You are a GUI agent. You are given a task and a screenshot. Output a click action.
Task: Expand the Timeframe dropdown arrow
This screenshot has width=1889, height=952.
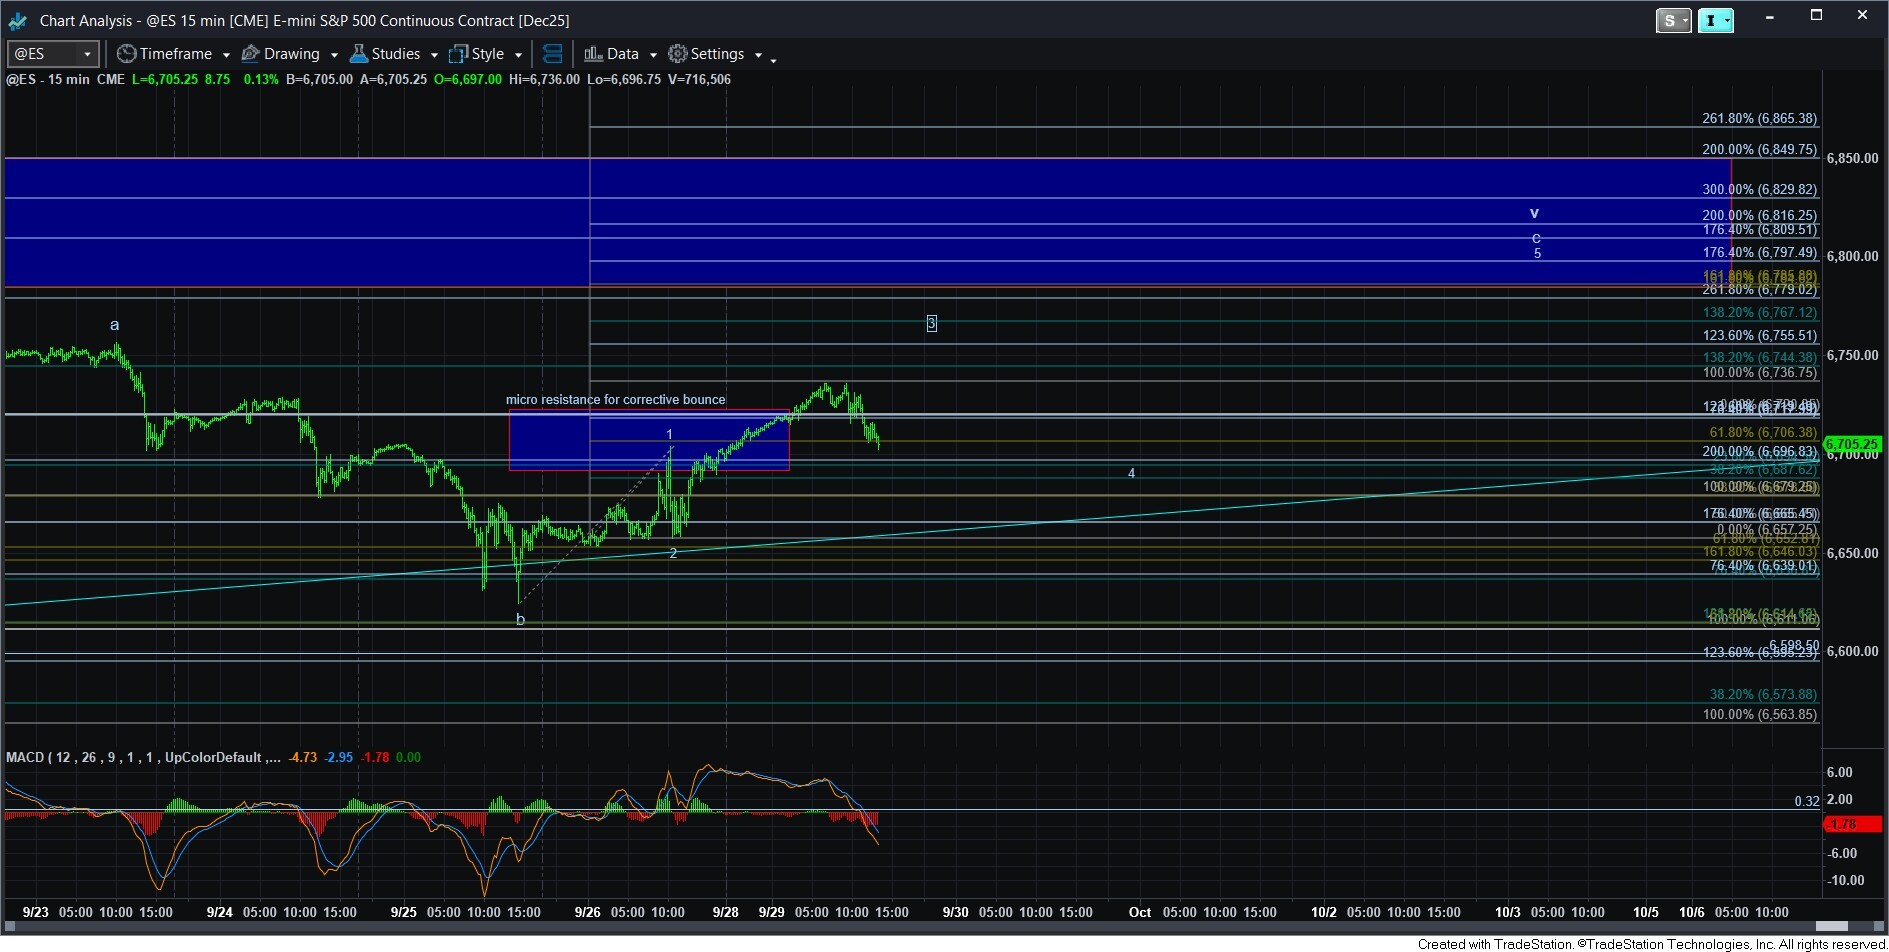pyautogui.click(x=226, y=55)
